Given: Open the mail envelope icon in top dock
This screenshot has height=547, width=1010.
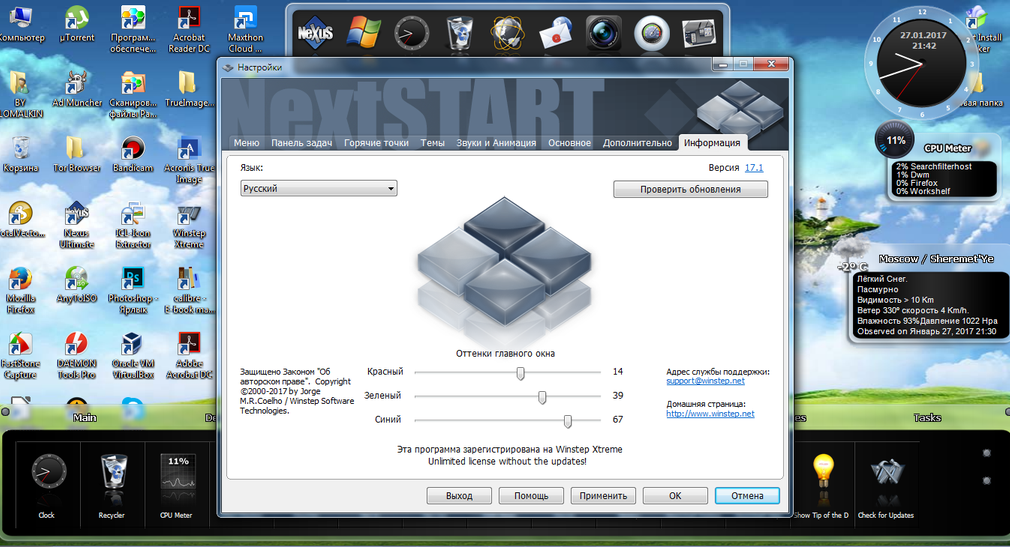Looking at the screenshot, I should 555,34.
